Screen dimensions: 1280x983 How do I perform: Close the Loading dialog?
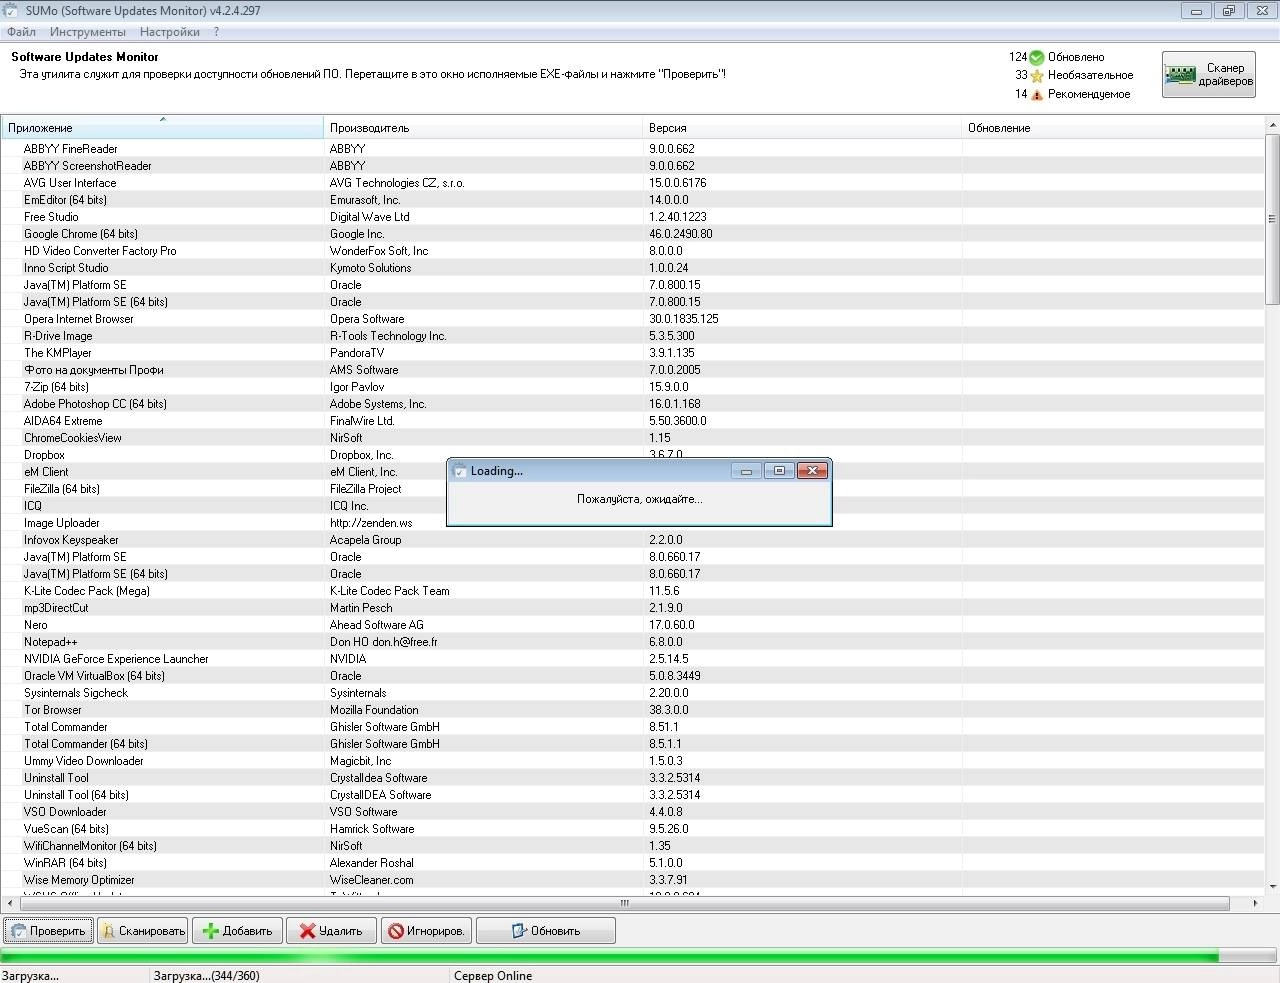click(812, 470)
